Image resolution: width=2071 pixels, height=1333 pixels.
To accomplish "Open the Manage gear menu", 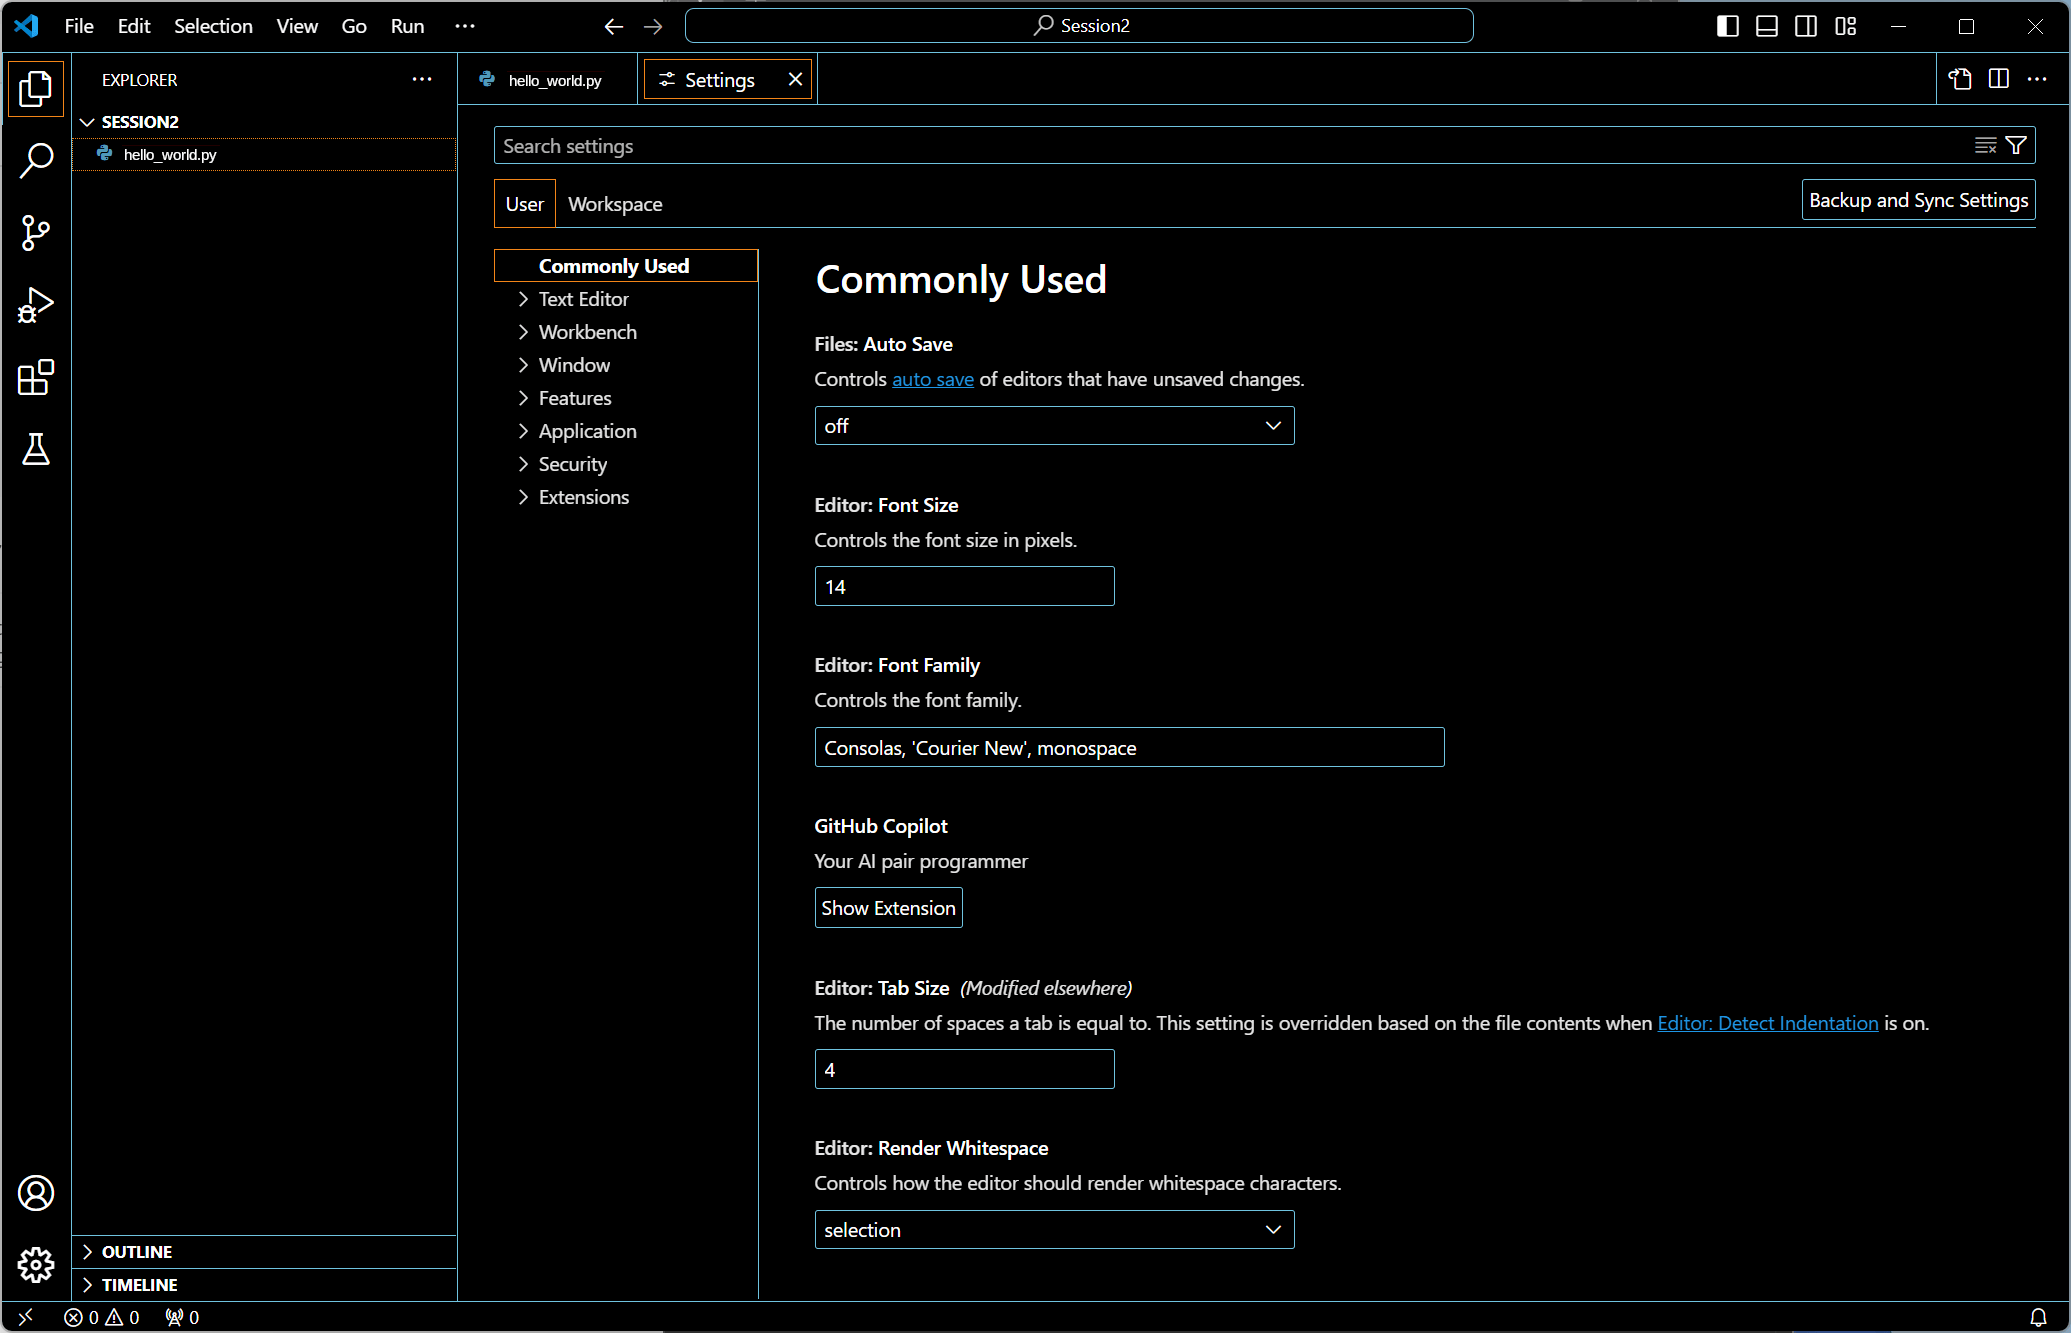I will pos(36,1265).
